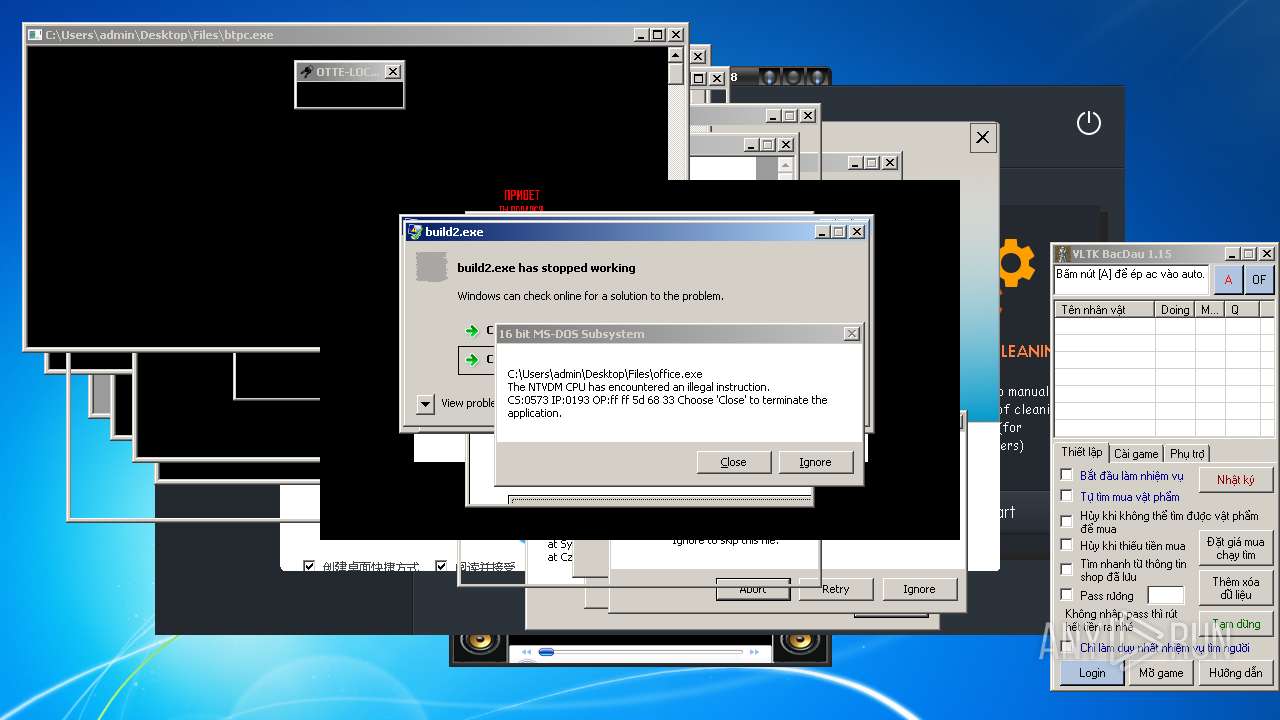Click Ignore in 16 bit MS-DOS Subsystem dialog
This screenshot has height=720, width=1280.
pyautogui.click(x=815, y=462)
